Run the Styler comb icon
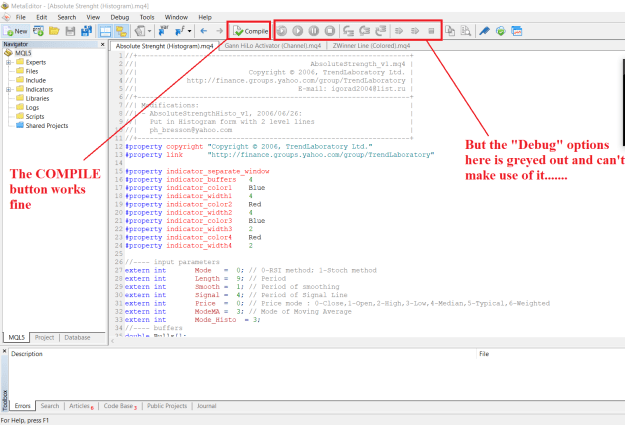Viewport: 625px width, 425px height. pos(484,31)
